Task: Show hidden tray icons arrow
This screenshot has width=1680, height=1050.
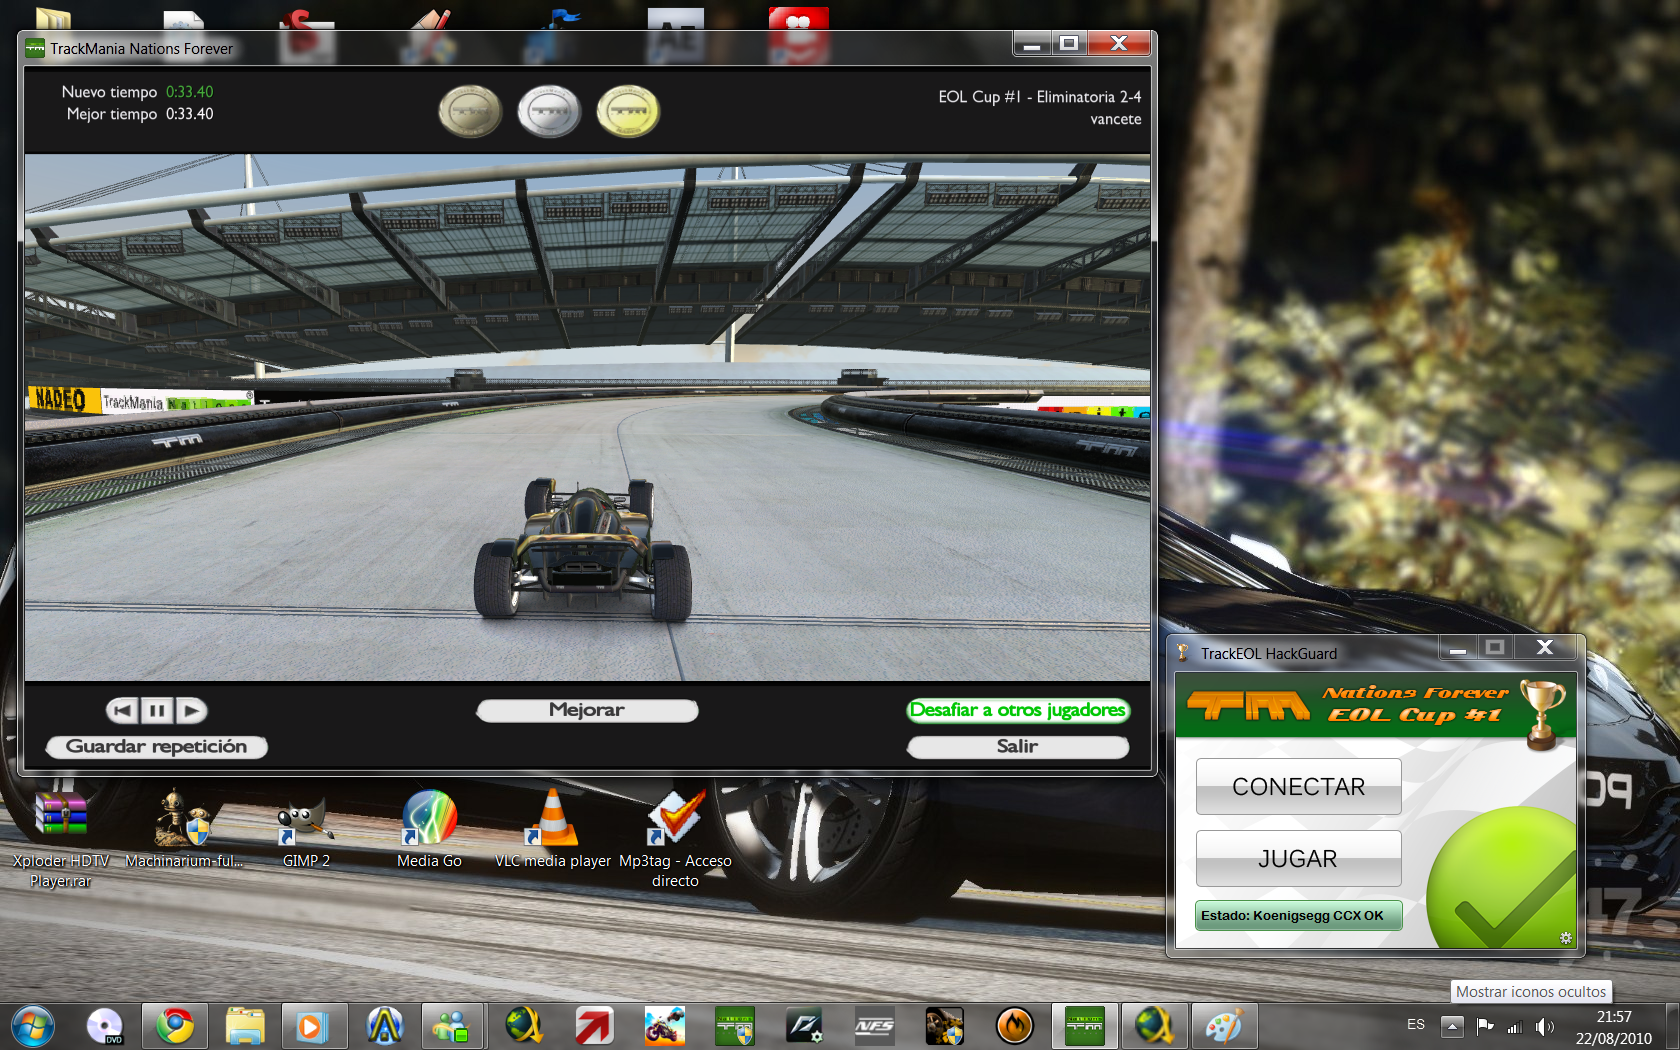Action: [1453, 1026]
